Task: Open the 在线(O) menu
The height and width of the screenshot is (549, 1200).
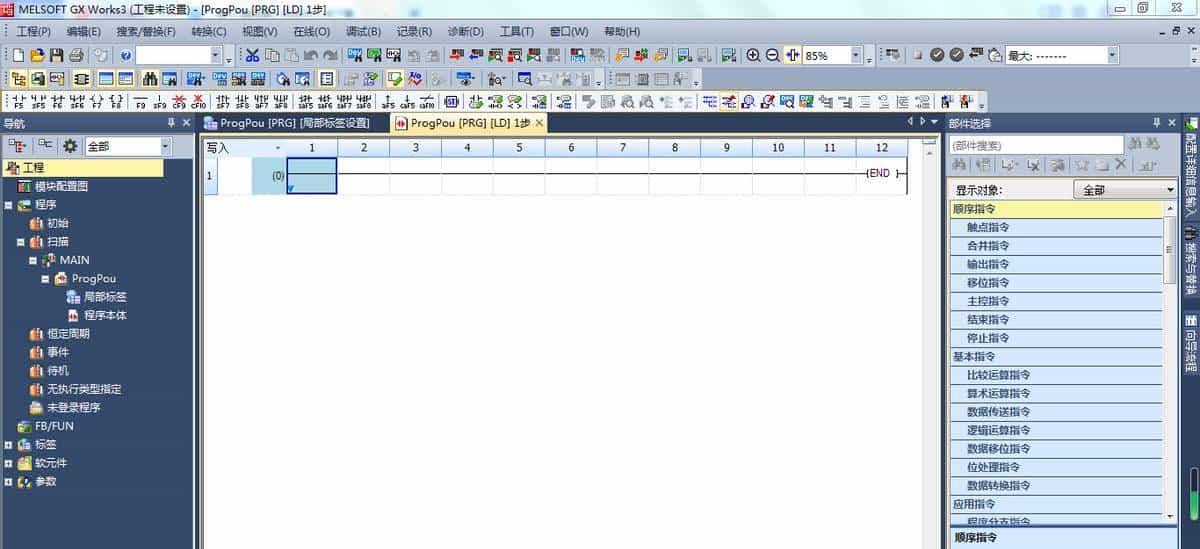Action: 311,31
